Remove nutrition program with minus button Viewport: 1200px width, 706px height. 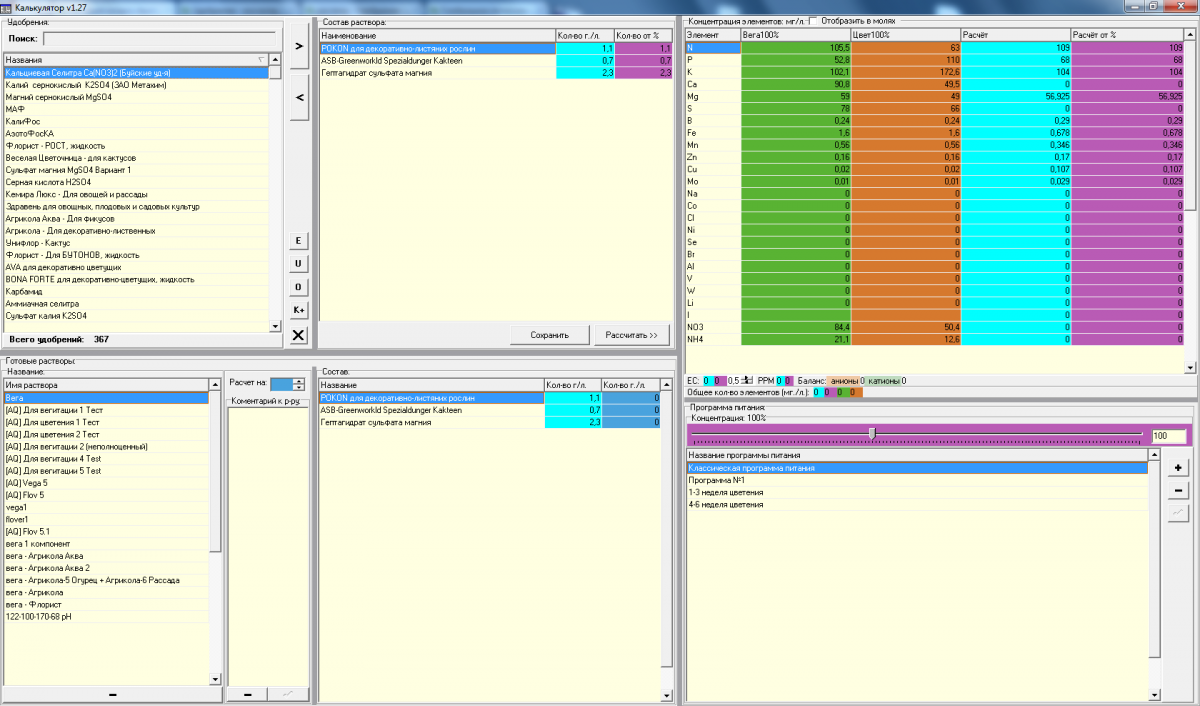(x=1178, y=490)
